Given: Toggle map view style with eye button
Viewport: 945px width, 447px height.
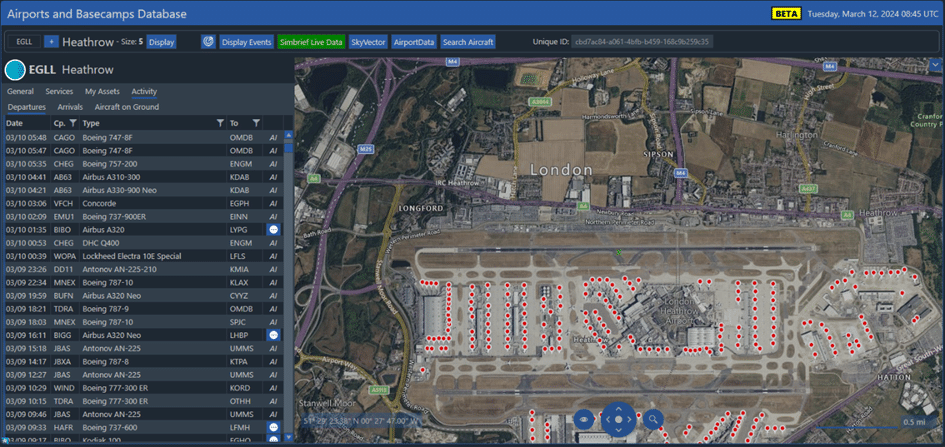Looking at the screenshot, I should [x=583, y=418].
